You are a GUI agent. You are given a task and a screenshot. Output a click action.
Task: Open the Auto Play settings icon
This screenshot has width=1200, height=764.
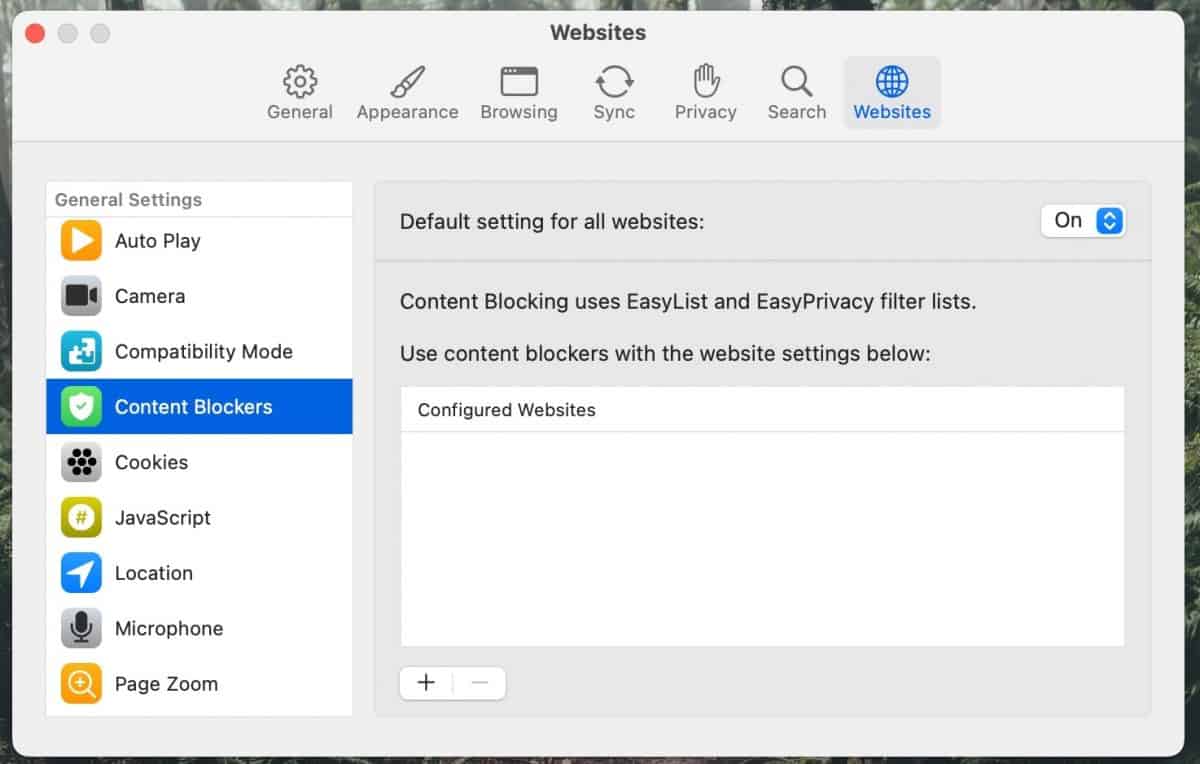click(80, 240)
